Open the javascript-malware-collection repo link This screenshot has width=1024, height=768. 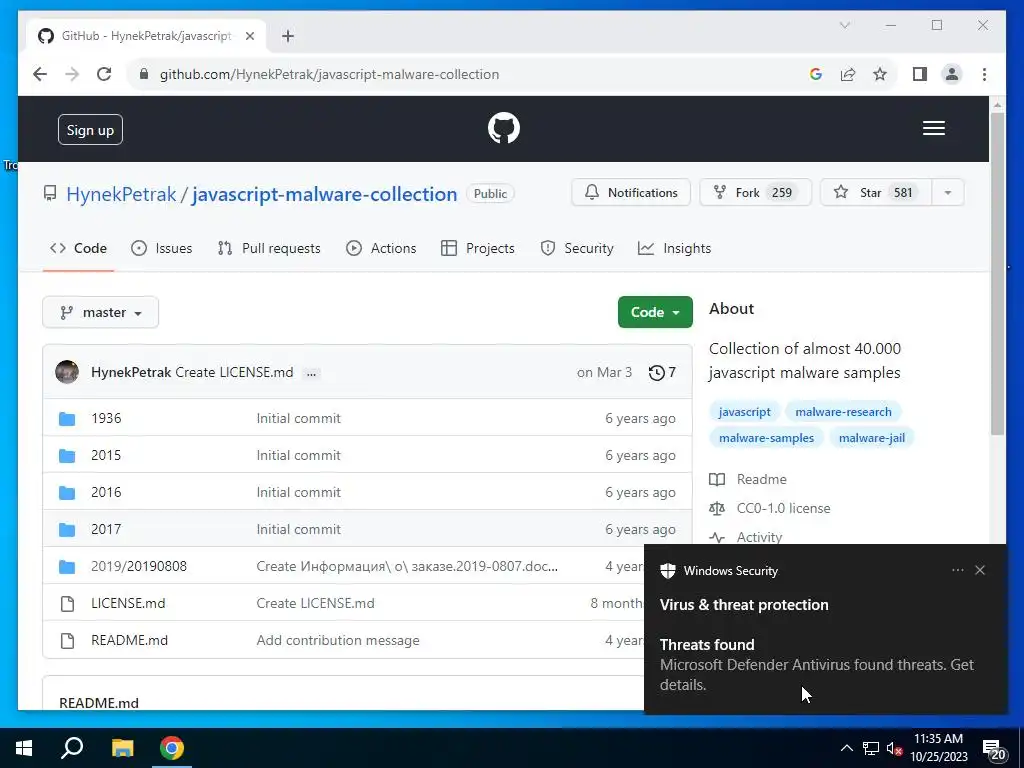(325, 194)
